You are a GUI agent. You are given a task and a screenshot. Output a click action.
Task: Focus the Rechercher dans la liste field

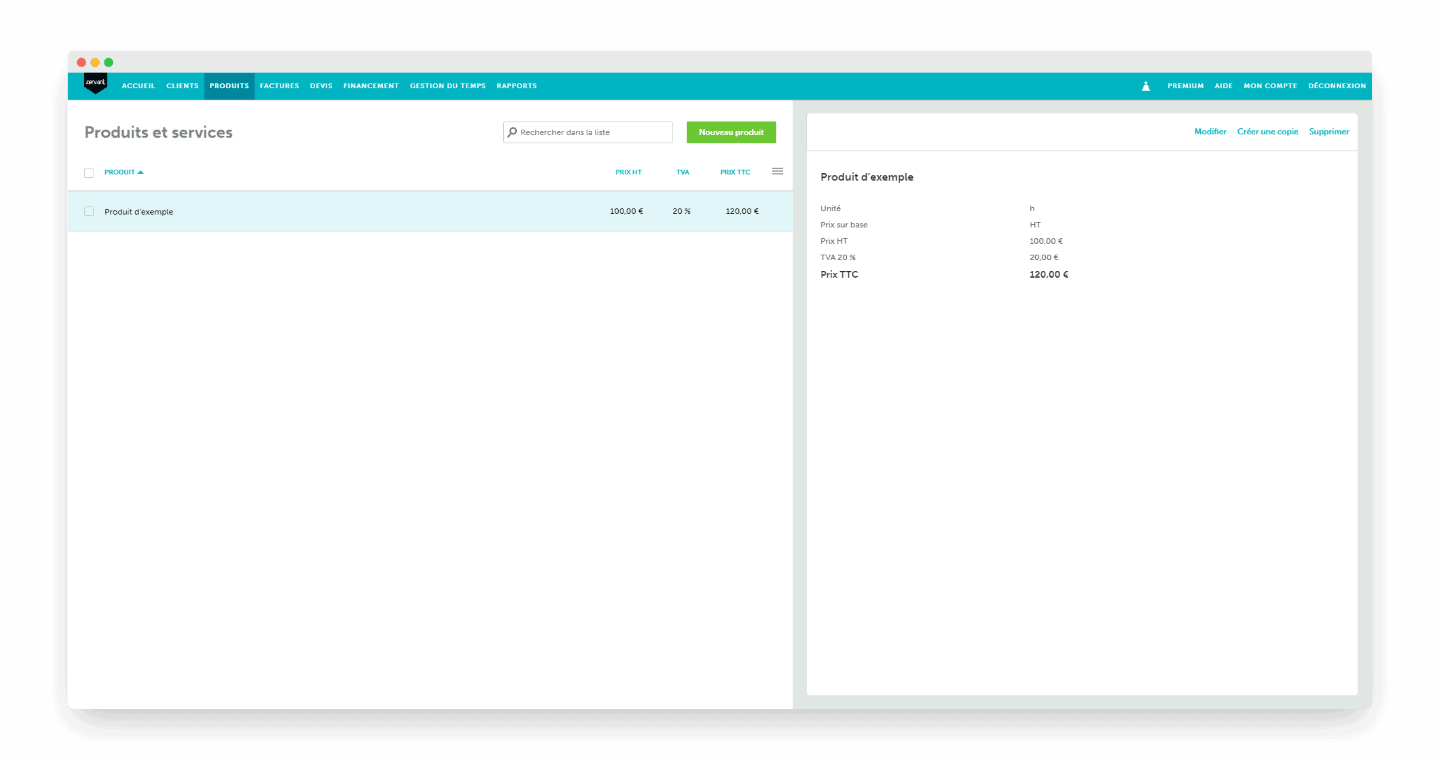(588, 132)
